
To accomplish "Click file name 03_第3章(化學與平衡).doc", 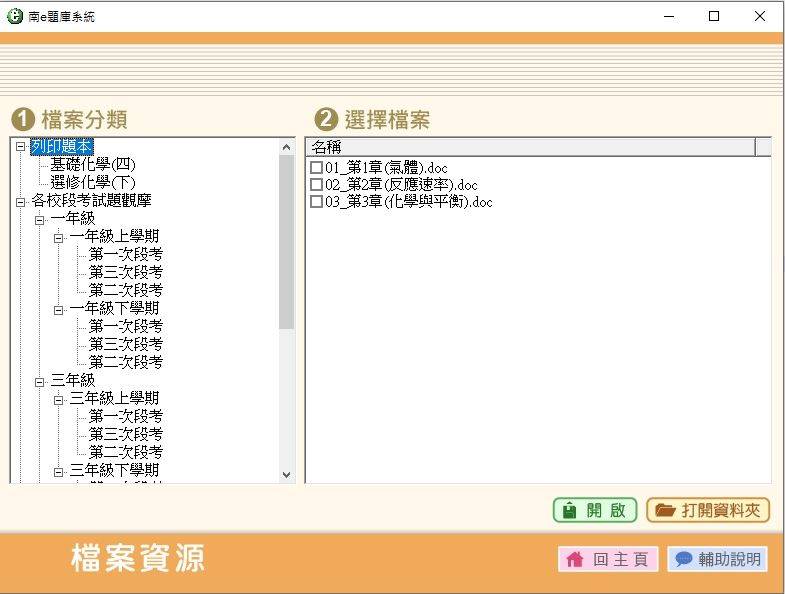I will click(409, 202).
